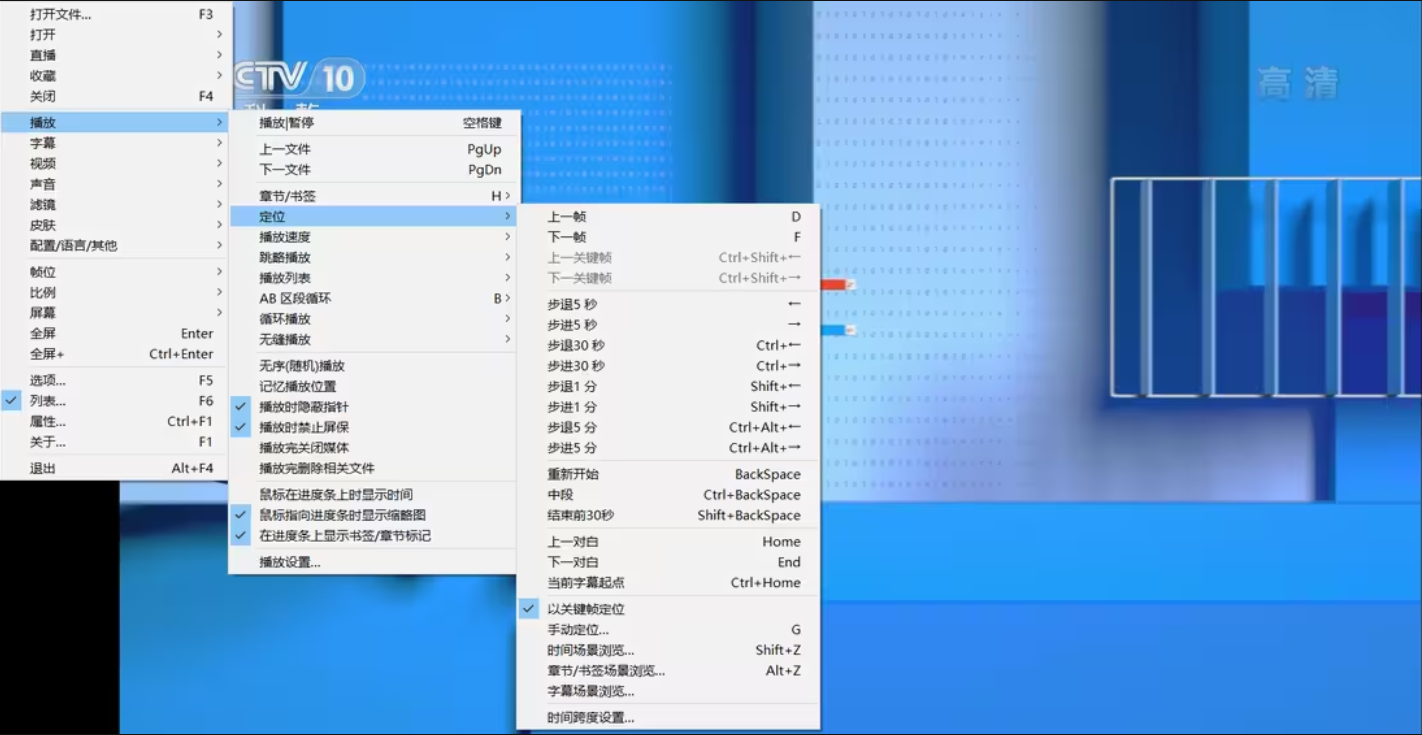Select 全屏+ menu entry
The image size is (1422, 735).
click(116, 354)
